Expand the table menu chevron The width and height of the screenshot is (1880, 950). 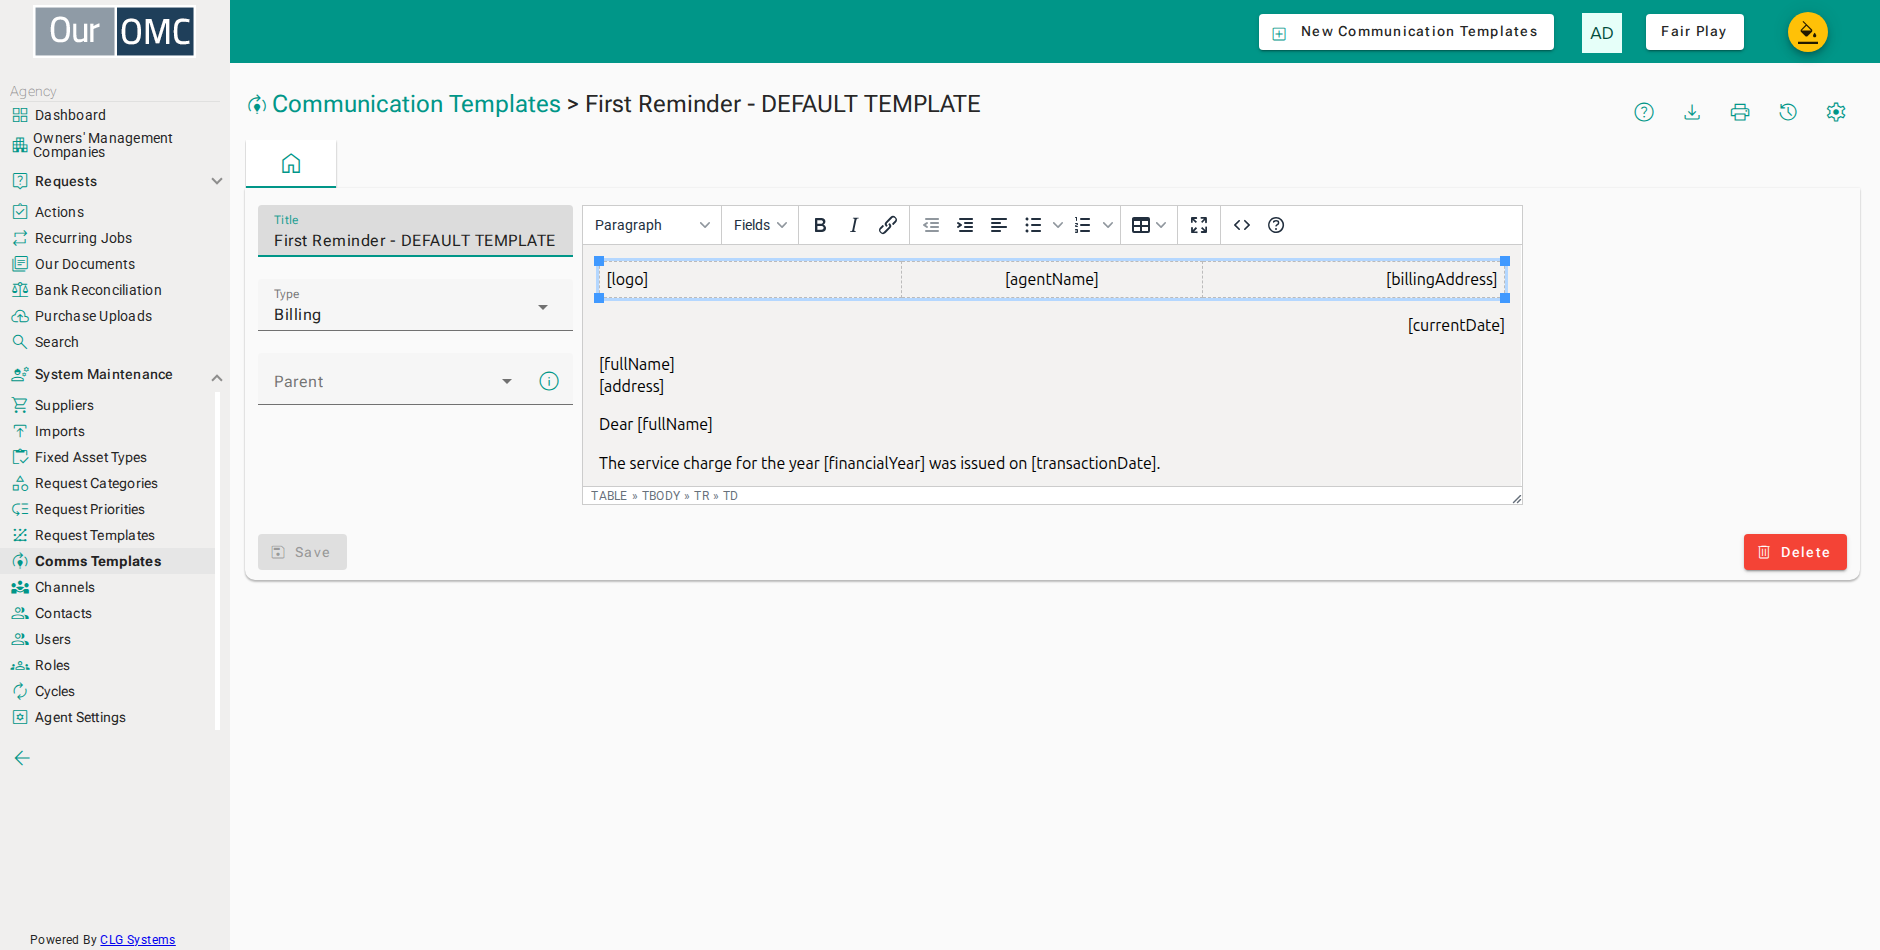[1161, 225]
